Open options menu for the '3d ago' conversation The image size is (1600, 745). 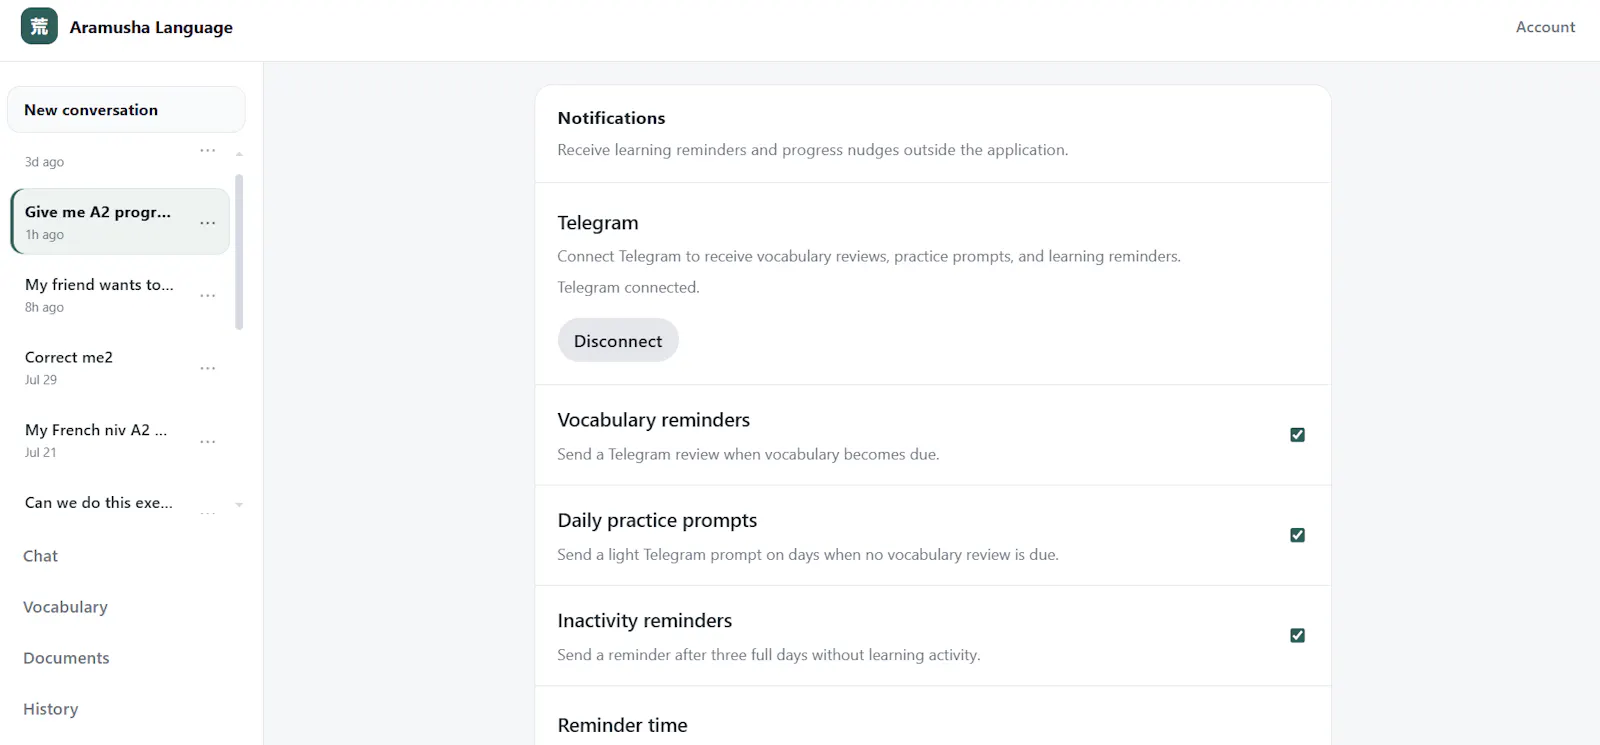[x=208, y=150]
